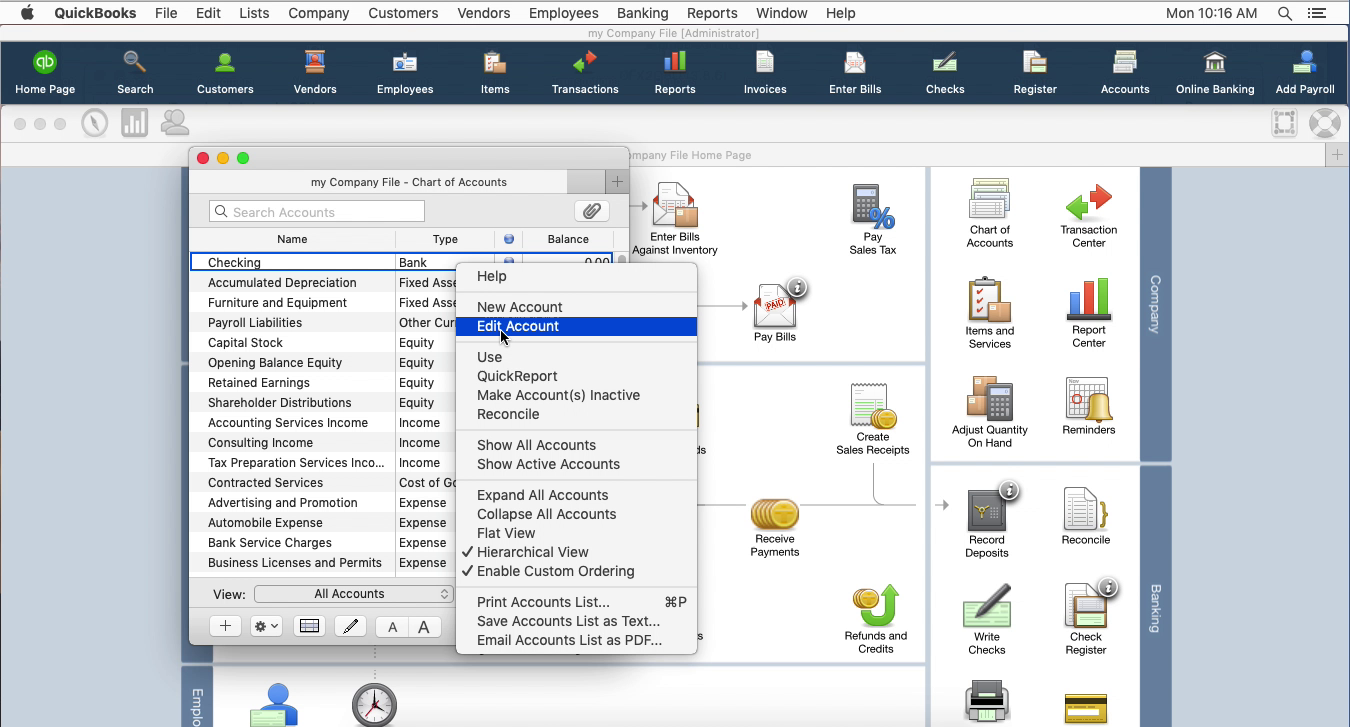Image resolution: width=1350 pixels, height=727 pixels.
Task: Open Items and Services icon
Action: (990, 313)
